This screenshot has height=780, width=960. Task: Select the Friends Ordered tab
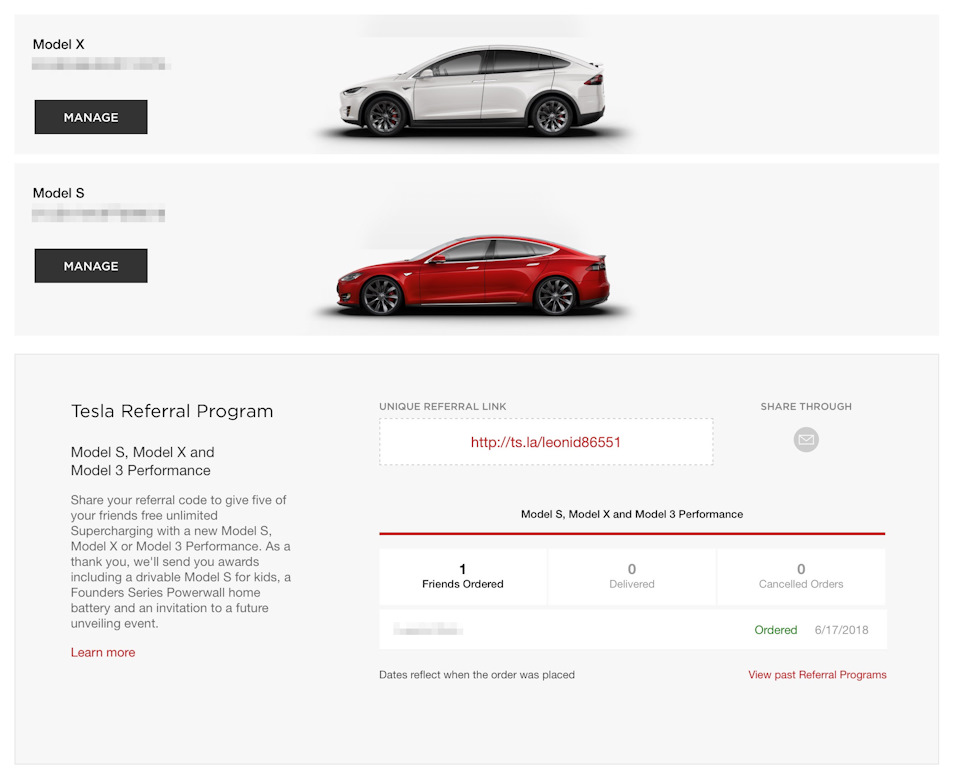pyautogui.click(x=463, y=577)
